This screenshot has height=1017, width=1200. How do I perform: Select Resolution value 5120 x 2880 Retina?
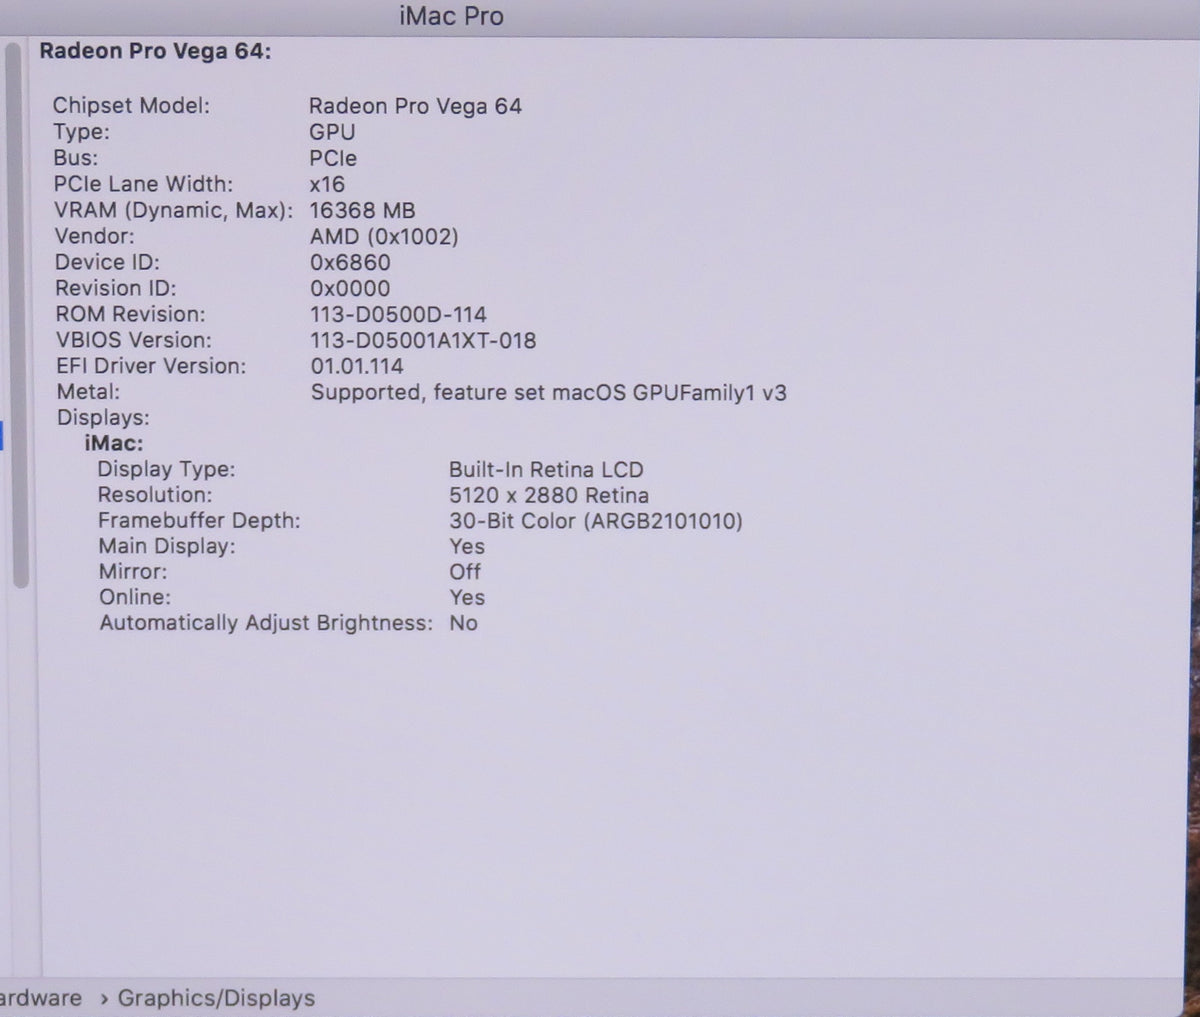click(549, 495)
